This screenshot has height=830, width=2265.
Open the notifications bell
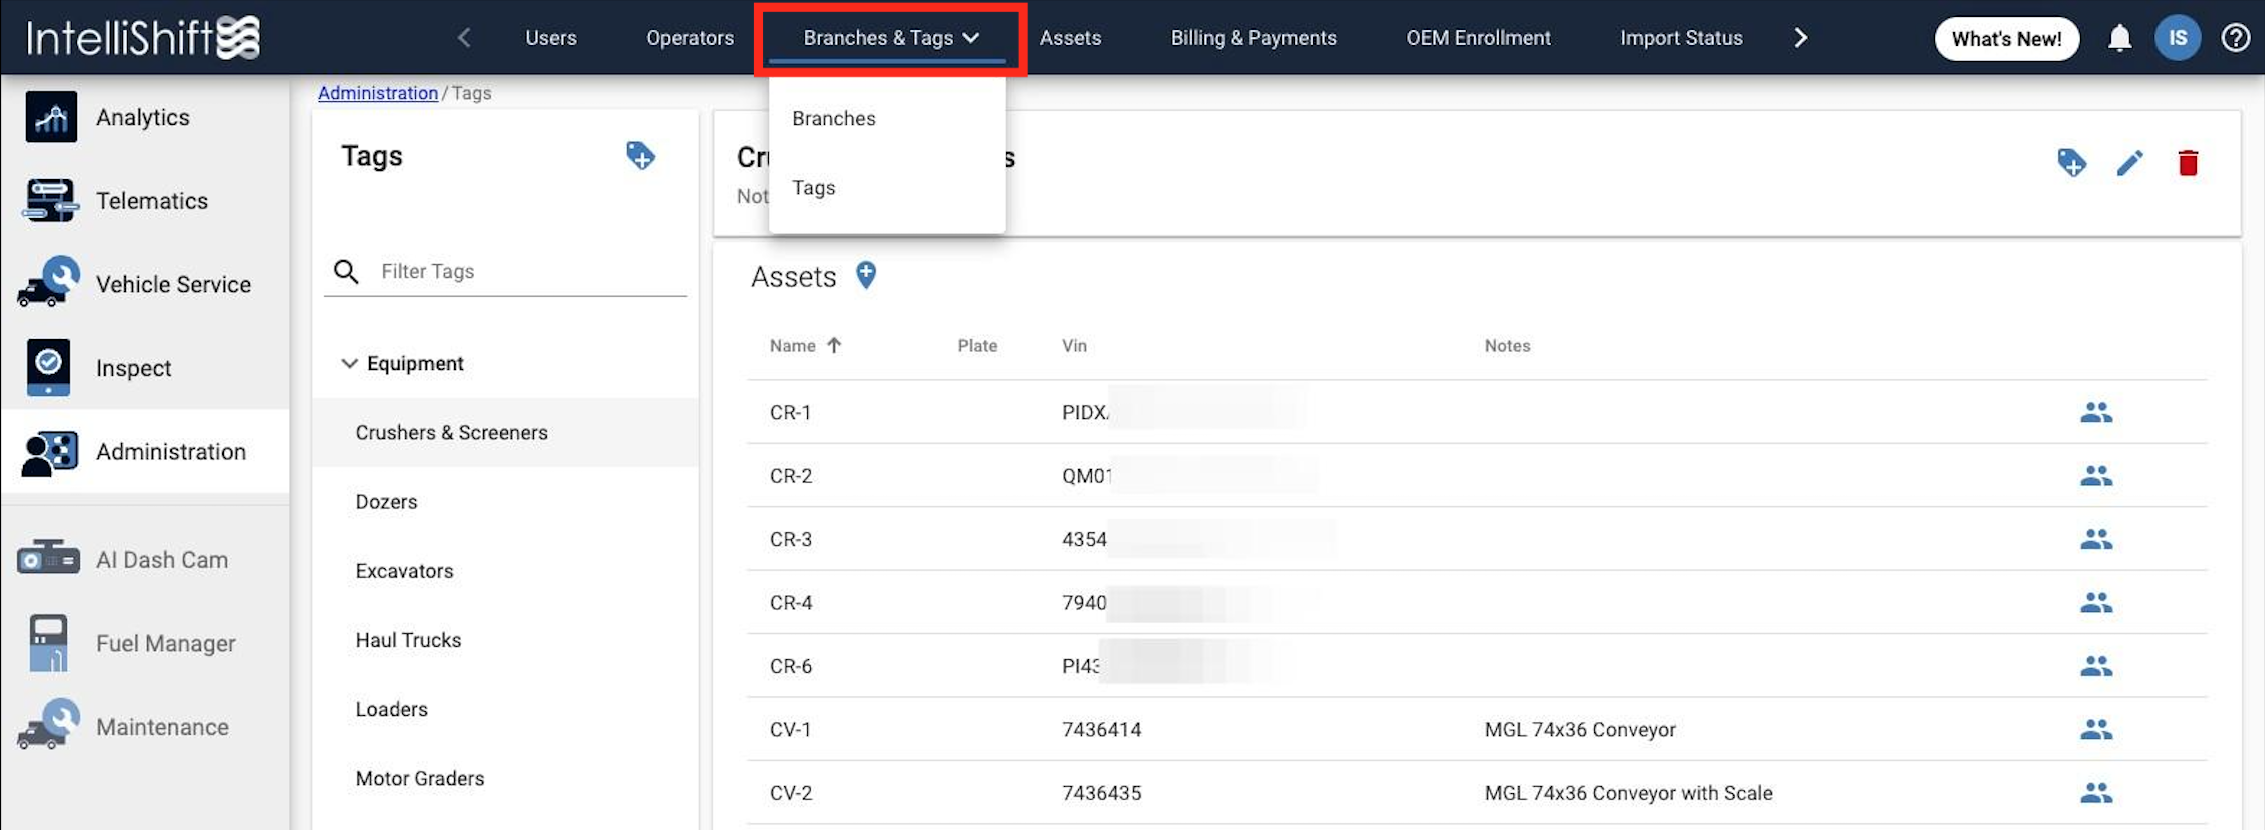[2119, 38]
